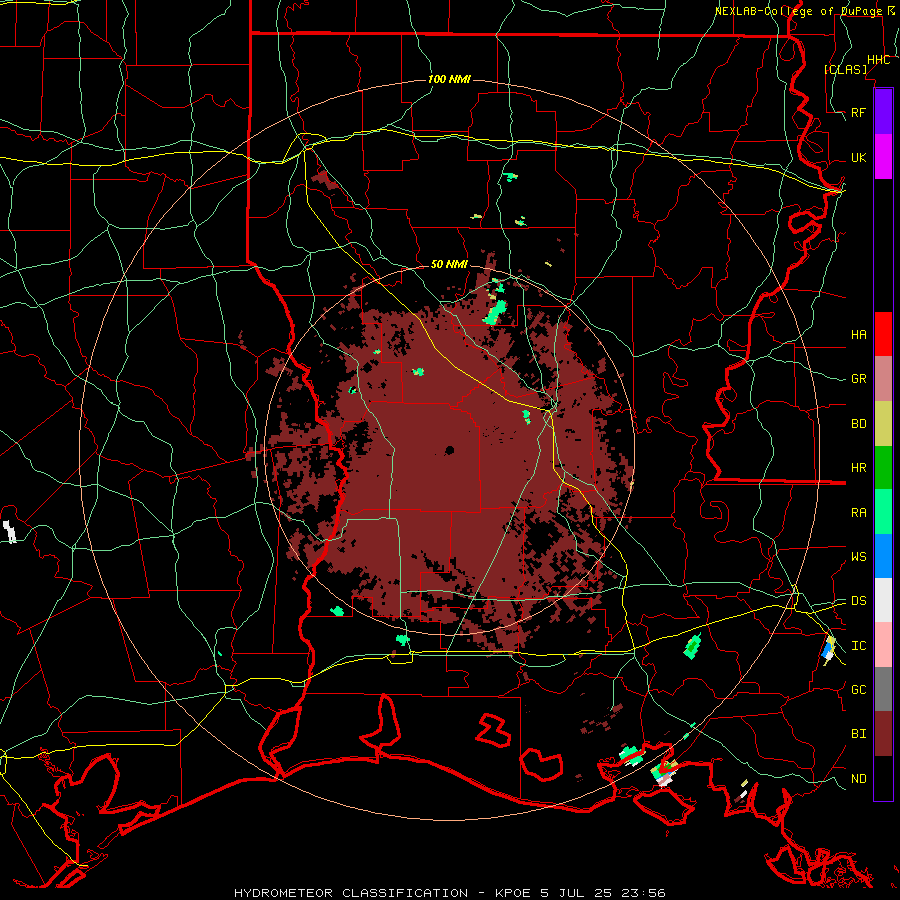
Task: Click the HA red legend swatch
Action: click(x=883, y=334)
